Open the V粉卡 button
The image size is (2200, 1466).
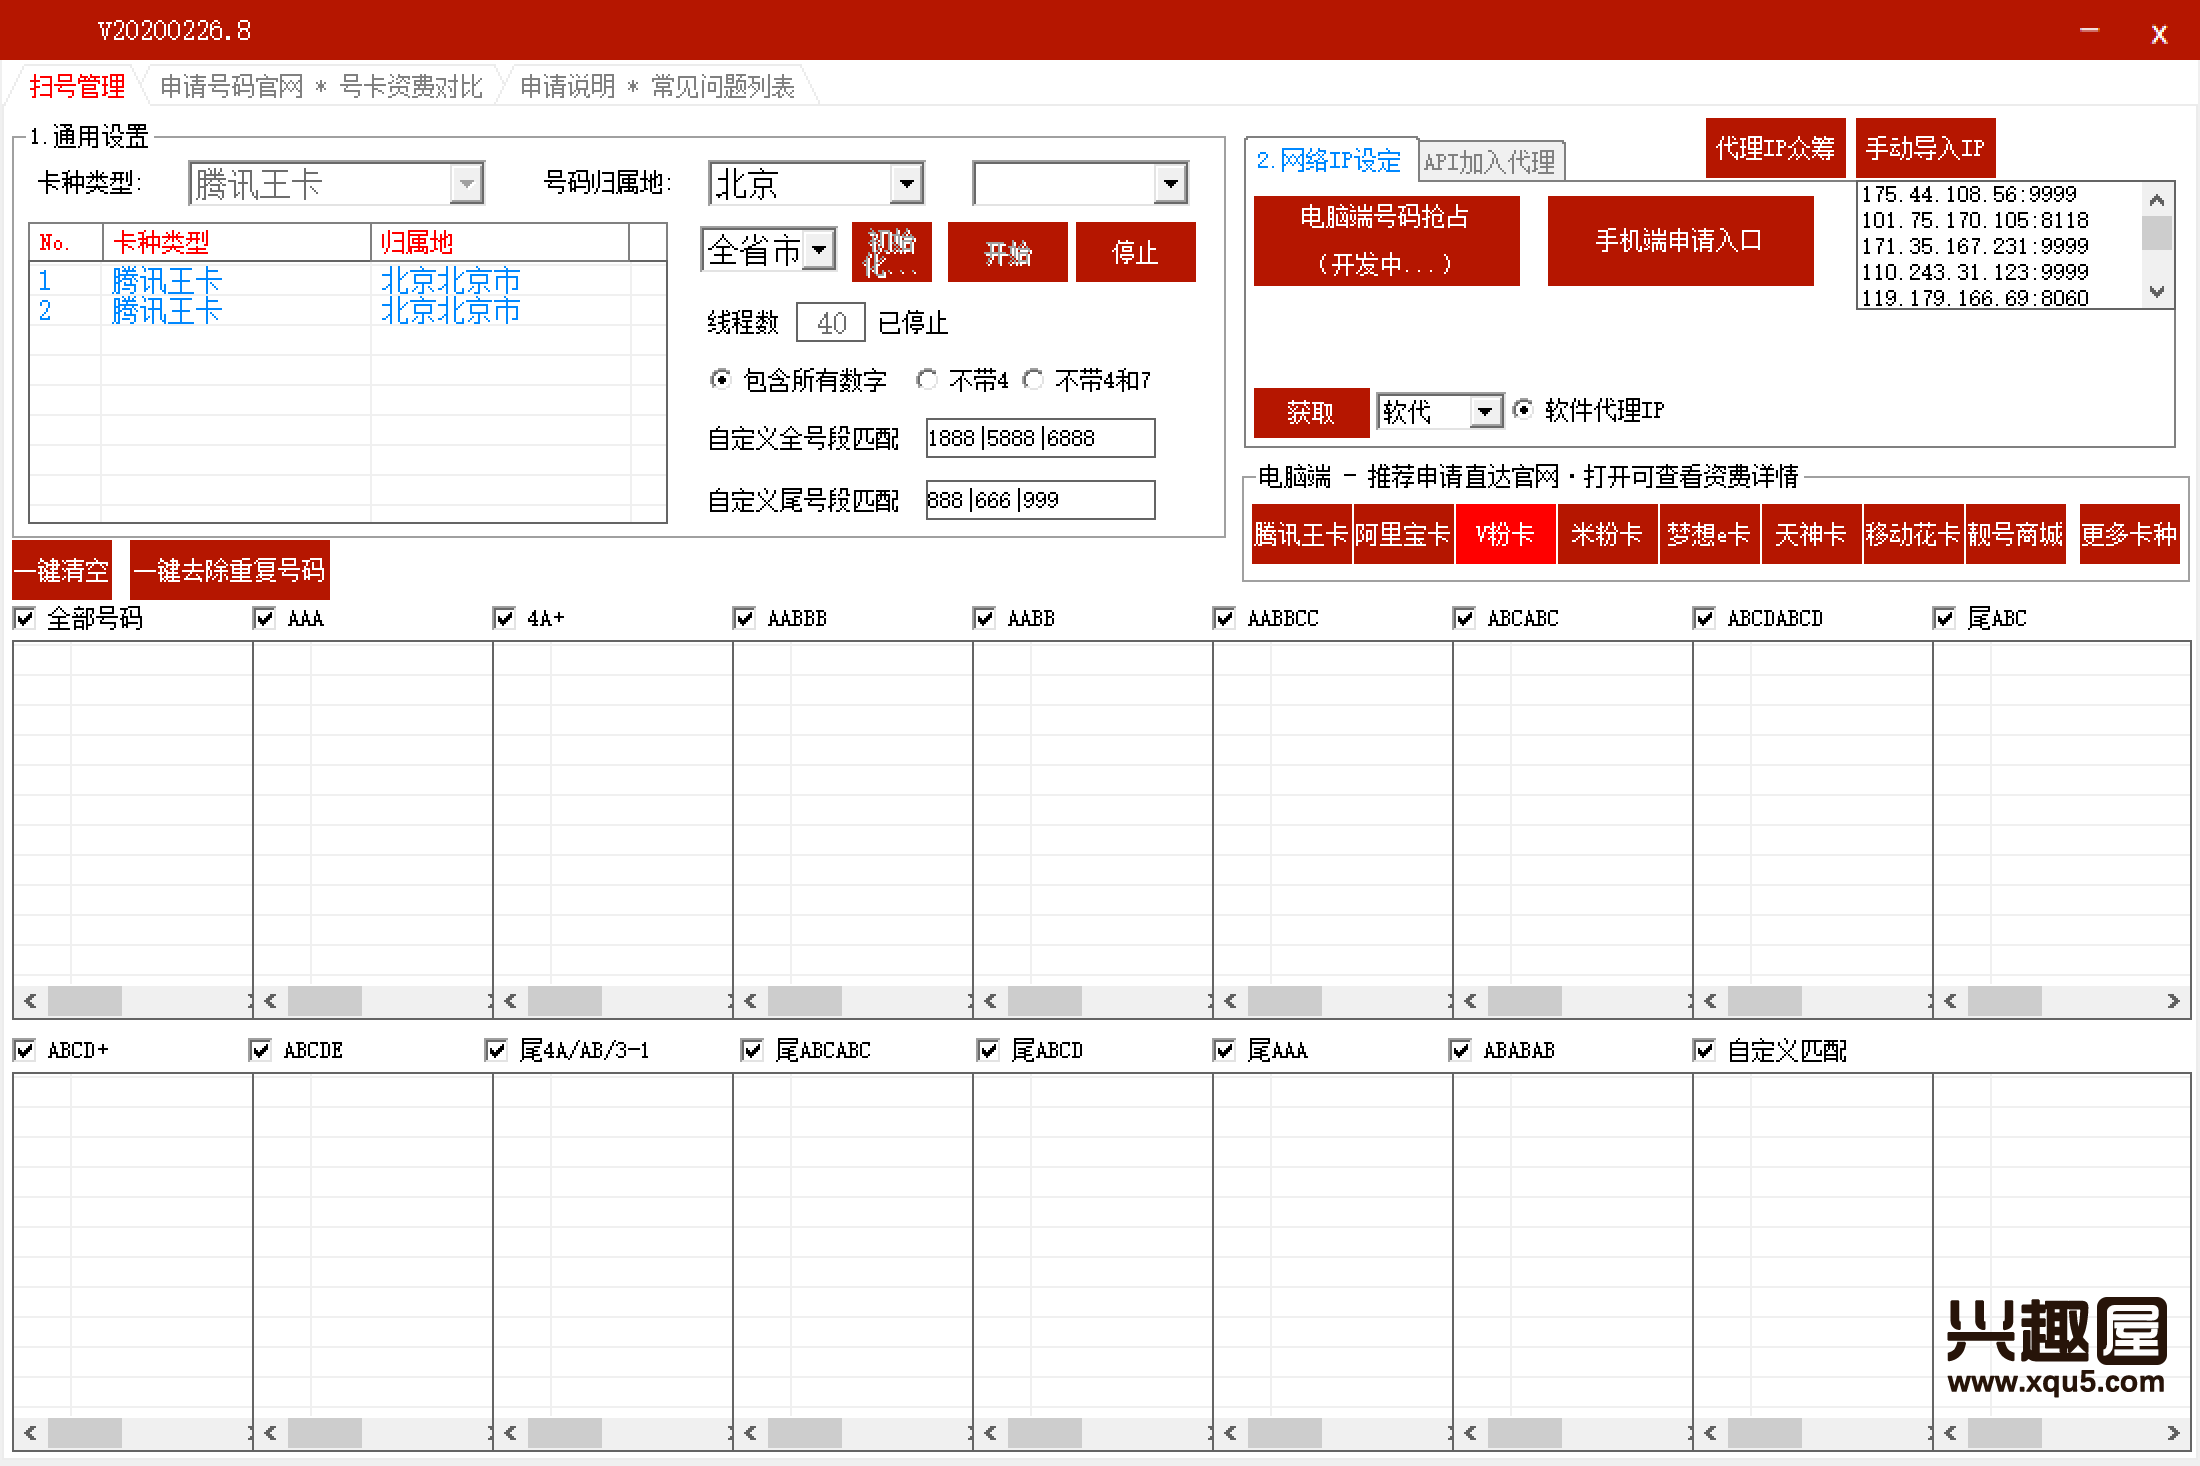pos(1505,534)
